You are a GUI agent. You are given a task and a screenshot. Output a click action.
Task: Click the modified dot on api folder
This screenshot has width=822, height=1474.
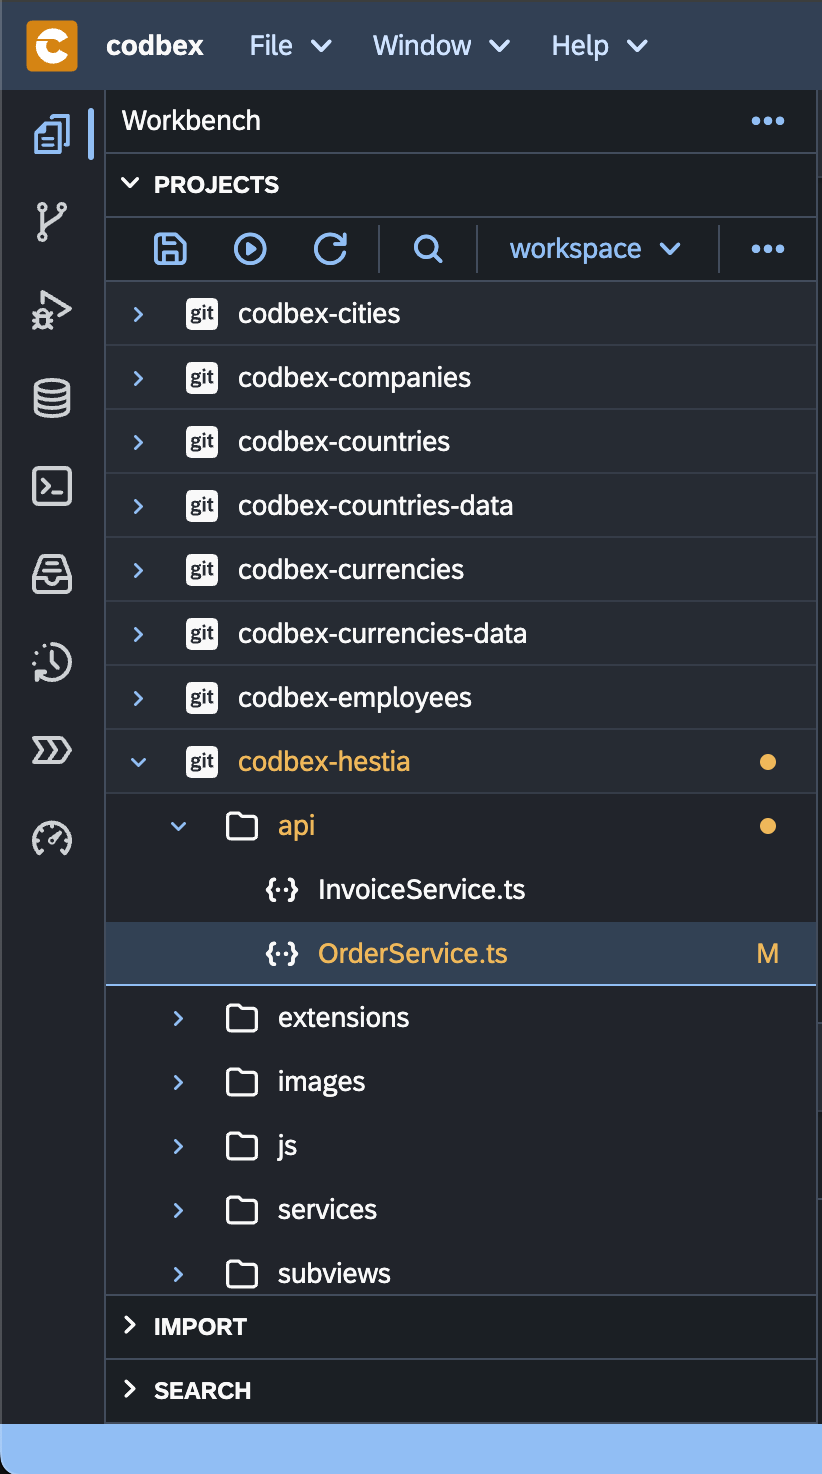pyautogui.click(x=768, y=826)
